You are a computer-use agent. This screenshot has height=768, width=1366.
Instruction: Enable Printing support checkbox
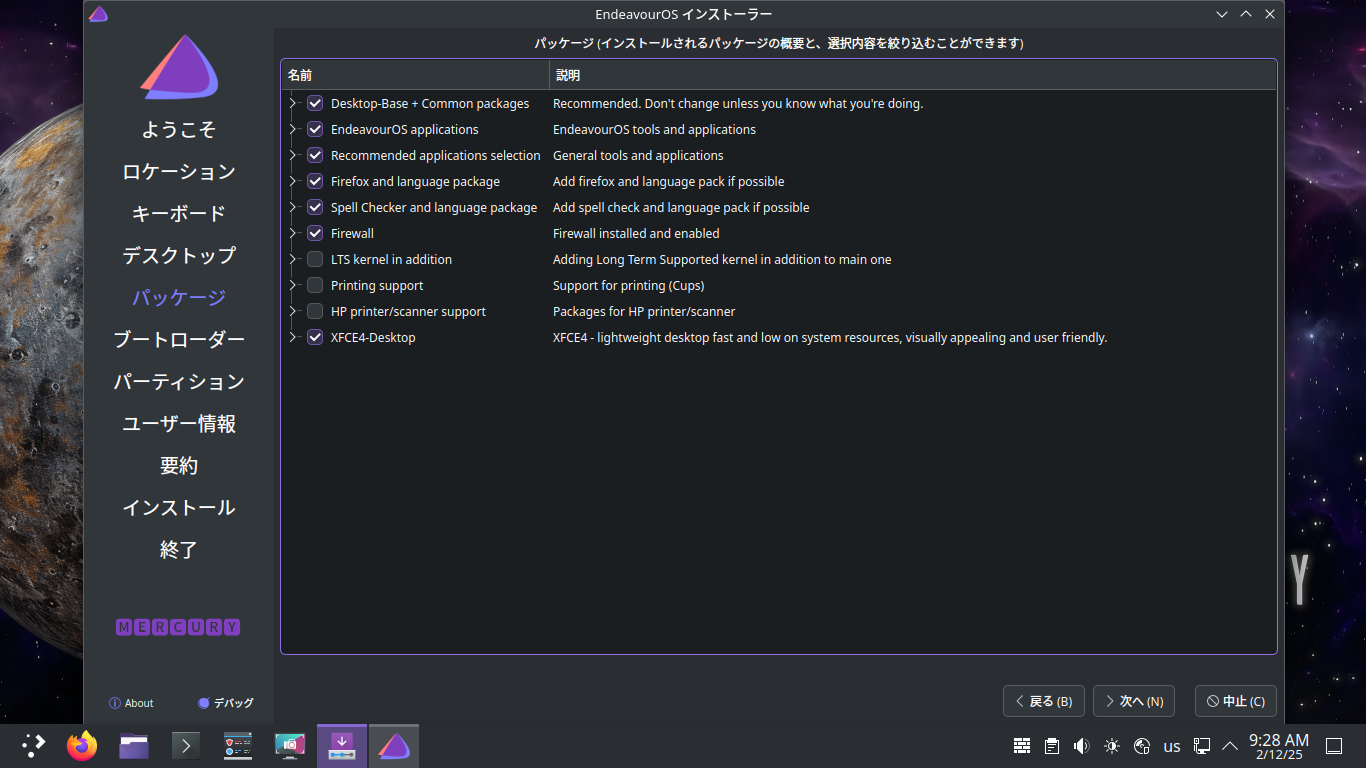point(315,285)
